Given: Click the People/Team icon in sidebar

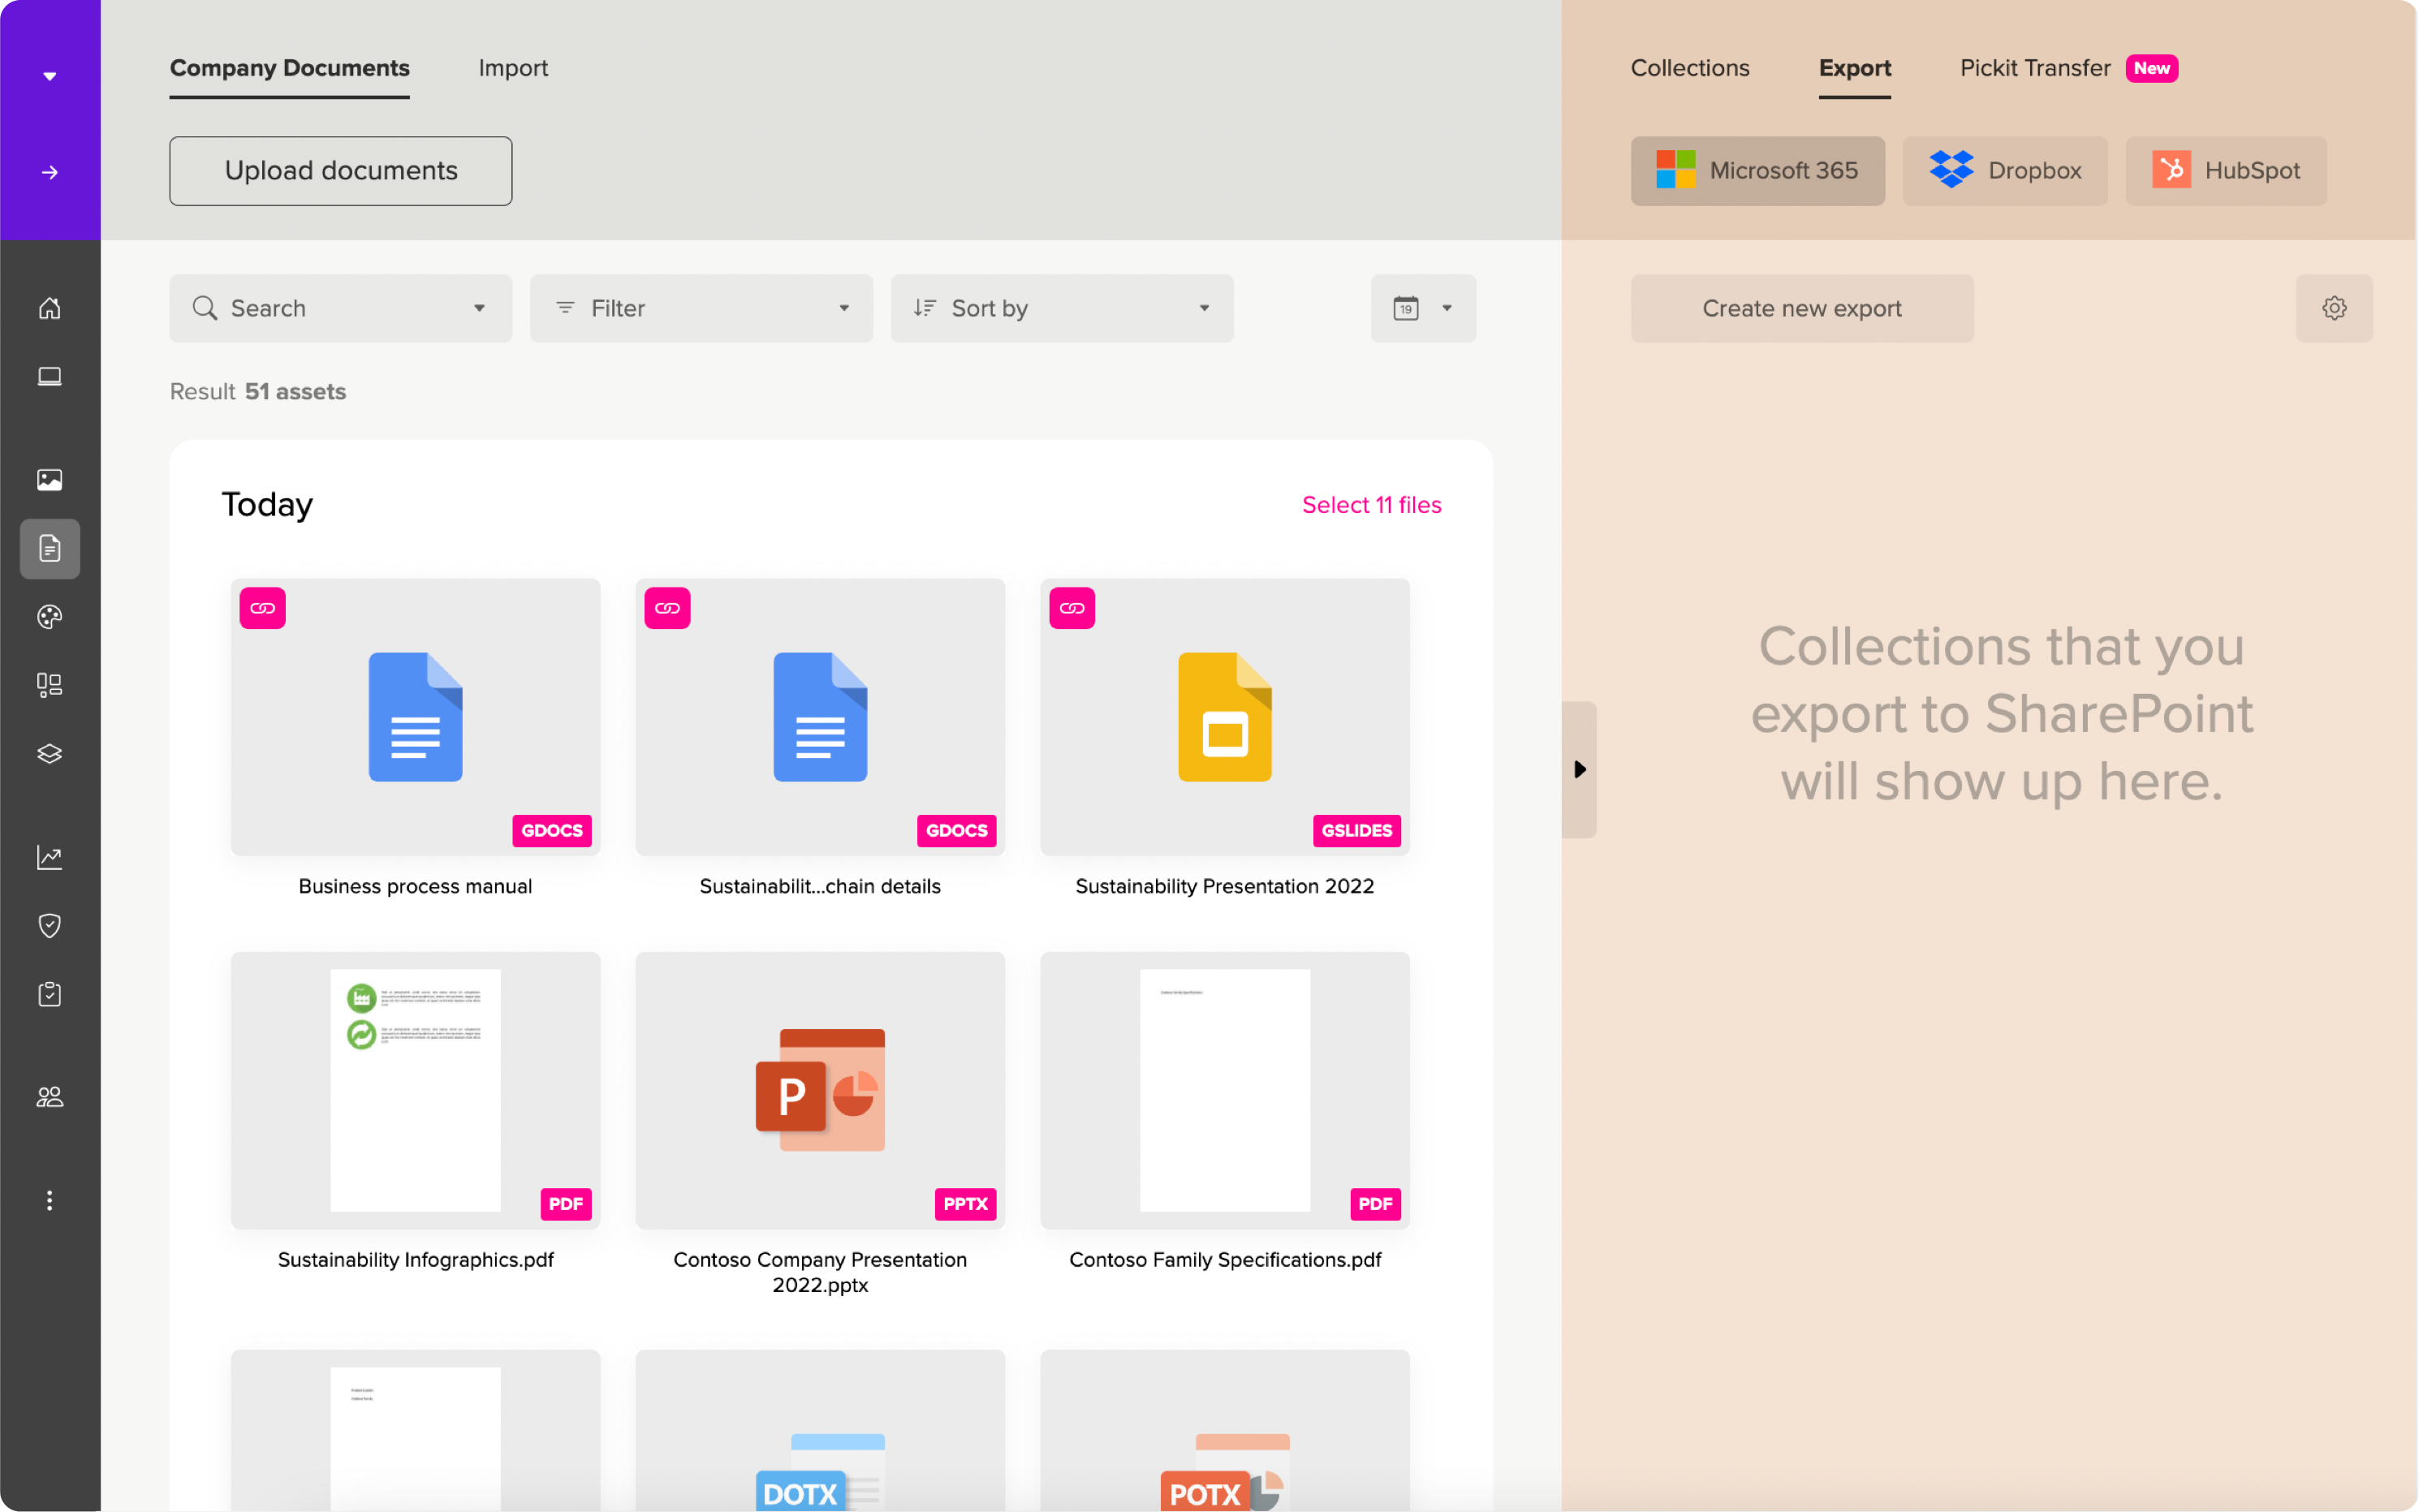Looking at the screenshot, I should tap(49, 1097).
